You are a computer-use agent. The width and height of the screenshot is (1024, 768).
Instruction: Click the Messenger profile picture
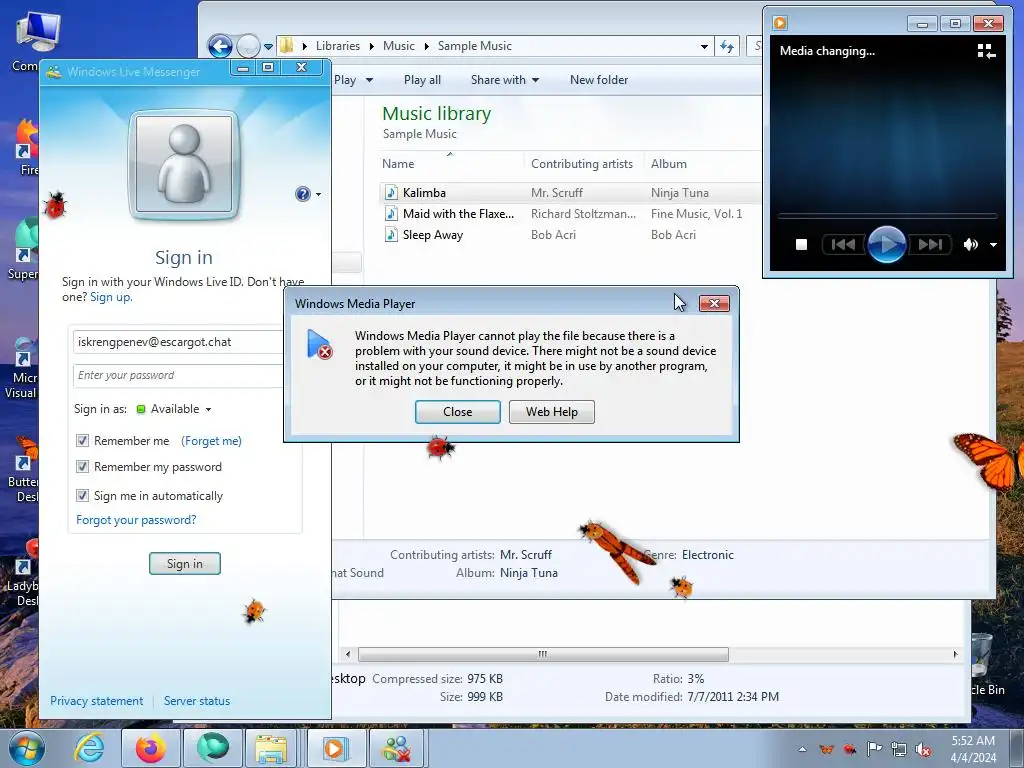pos(184,164)
